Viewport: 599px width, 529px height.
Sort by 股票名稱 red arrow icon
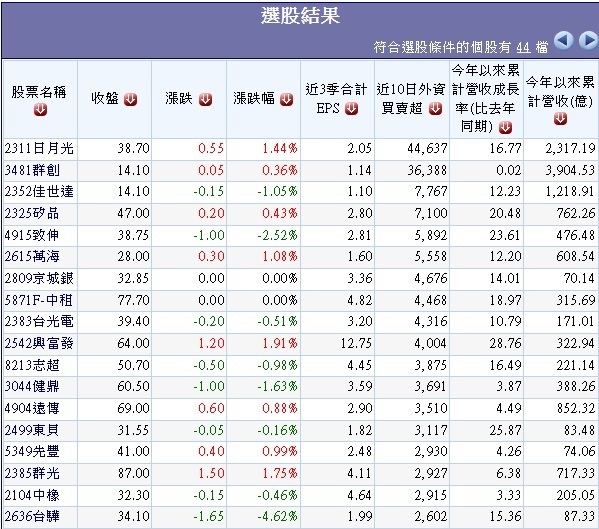(40, 110)
